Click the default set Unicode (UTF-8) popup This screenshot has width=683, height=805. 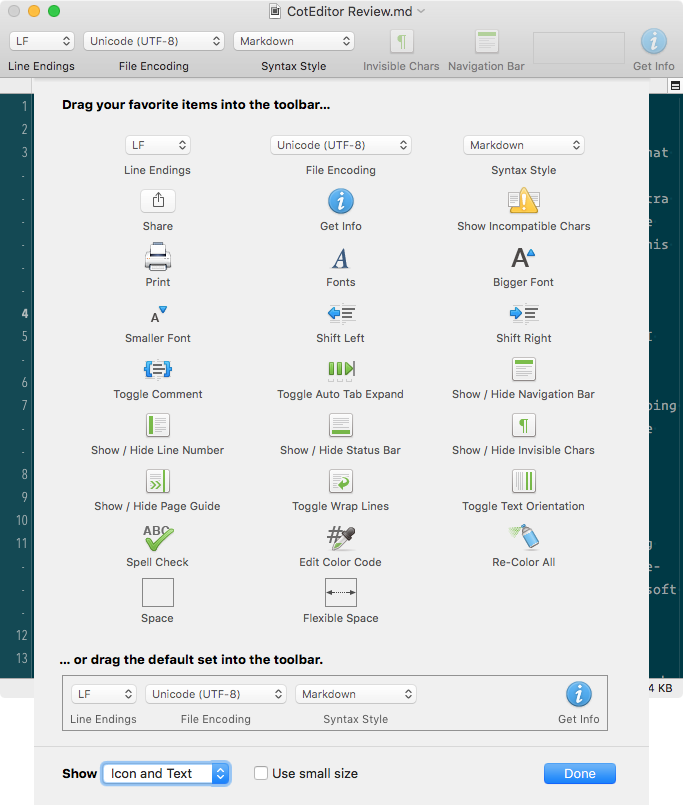216,694
